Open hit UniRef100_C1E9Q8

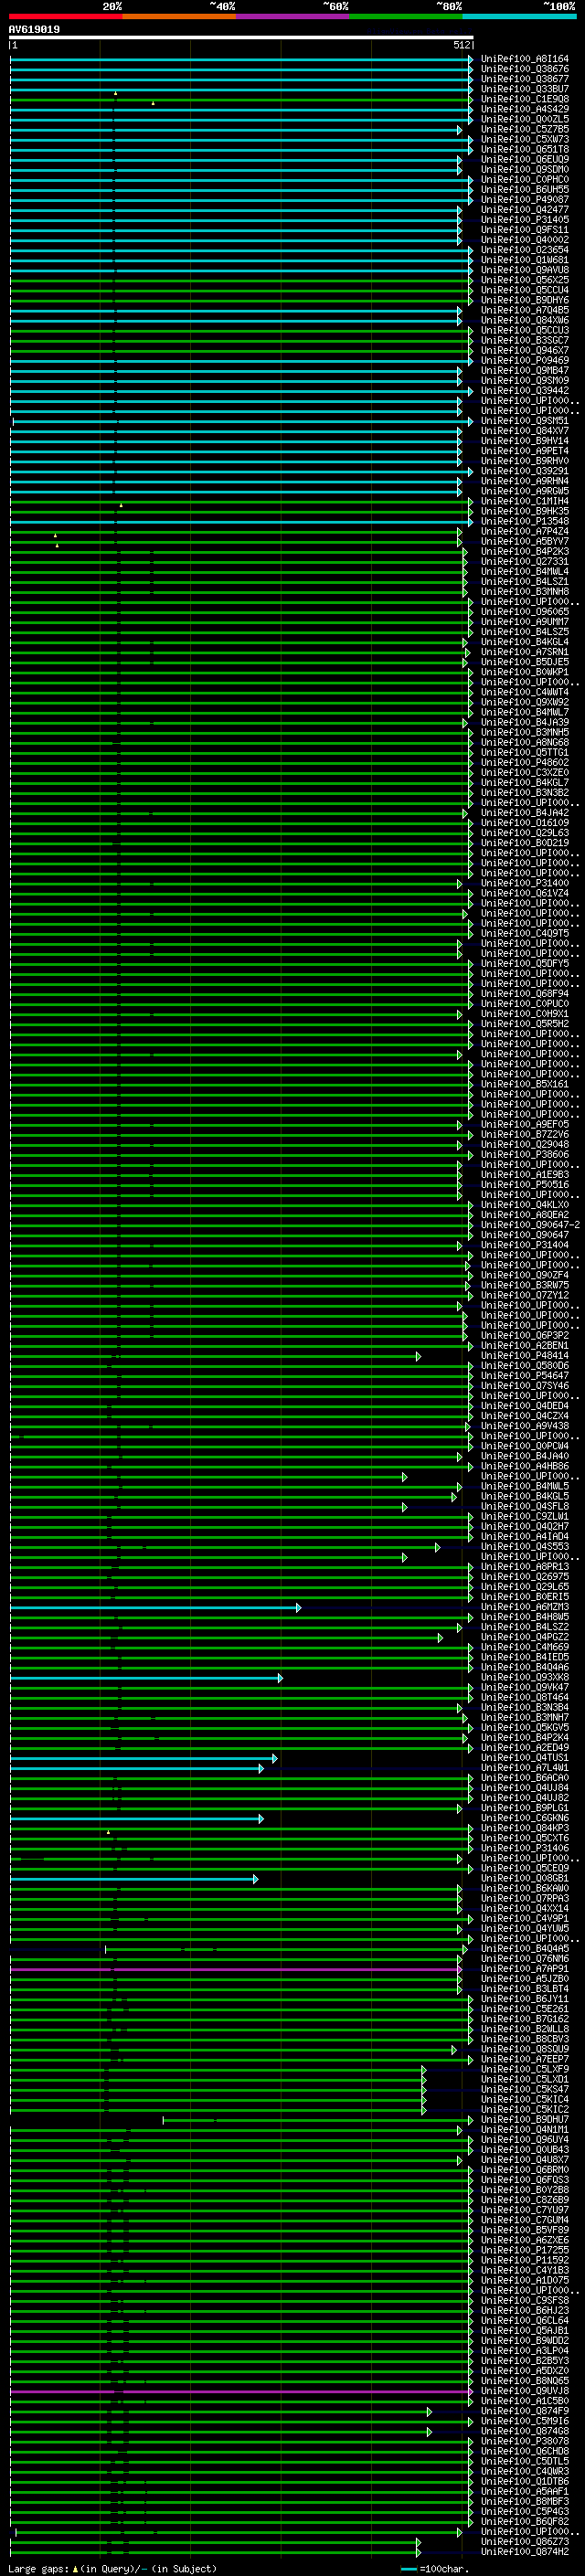tap(525, 99)
